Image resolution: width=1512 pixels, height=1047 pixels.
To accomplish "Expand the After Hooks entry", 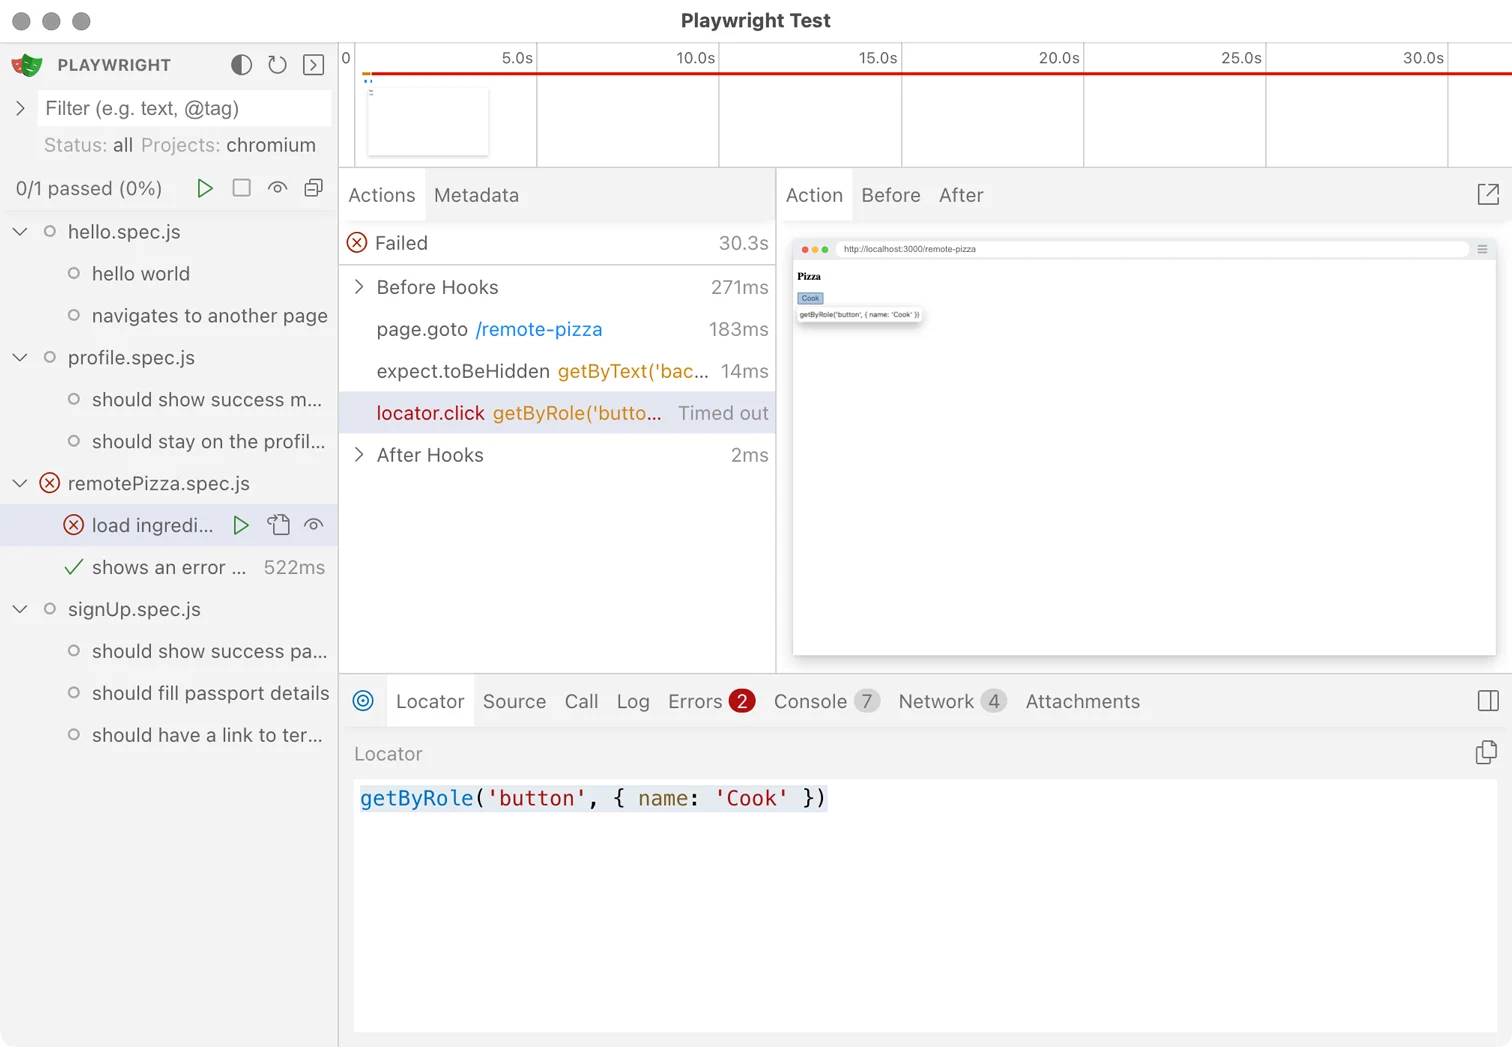I will [360, 455].
